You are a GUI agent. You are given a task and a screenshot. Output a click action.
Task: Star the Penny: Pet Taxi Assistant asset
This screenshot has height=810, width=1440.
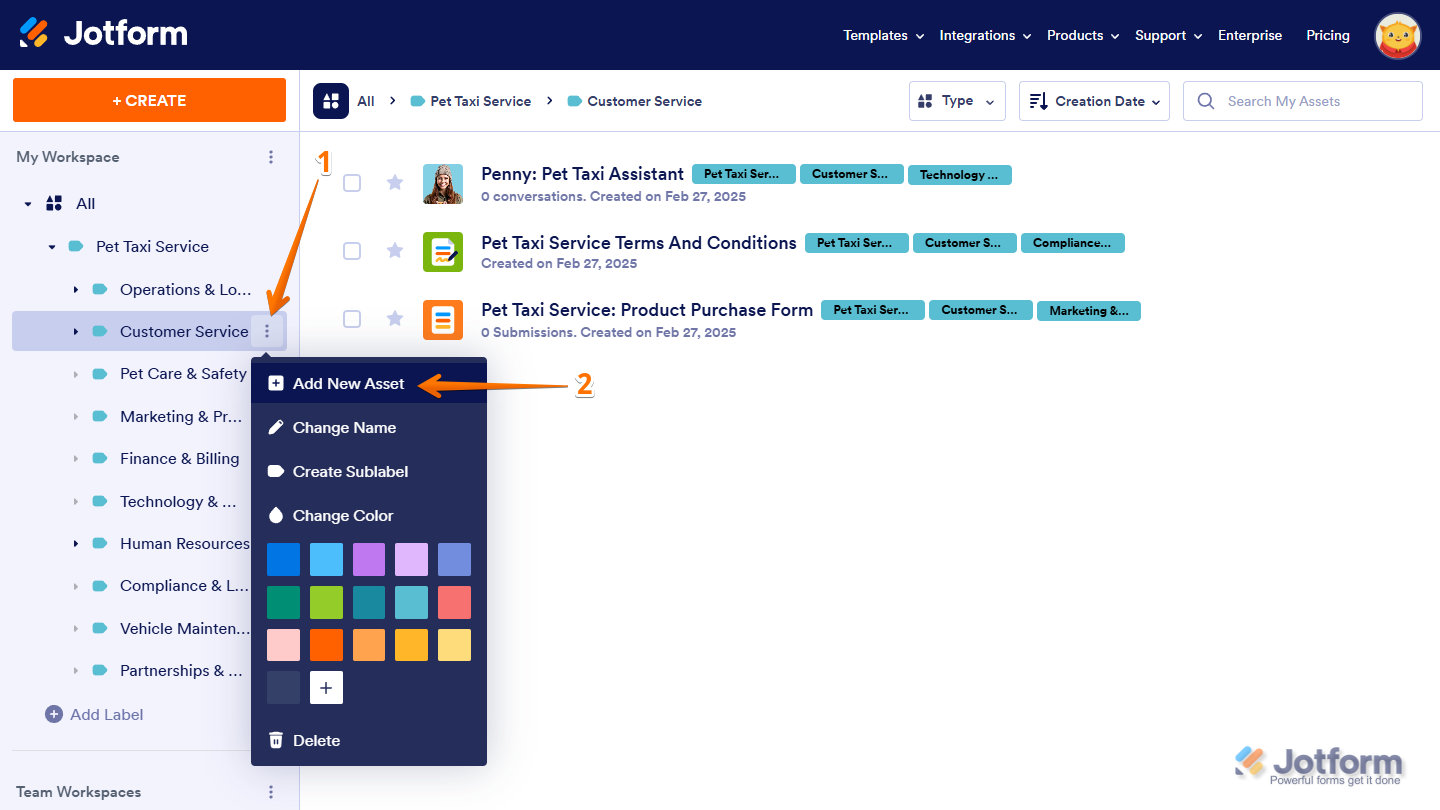[x=395, y=183]
